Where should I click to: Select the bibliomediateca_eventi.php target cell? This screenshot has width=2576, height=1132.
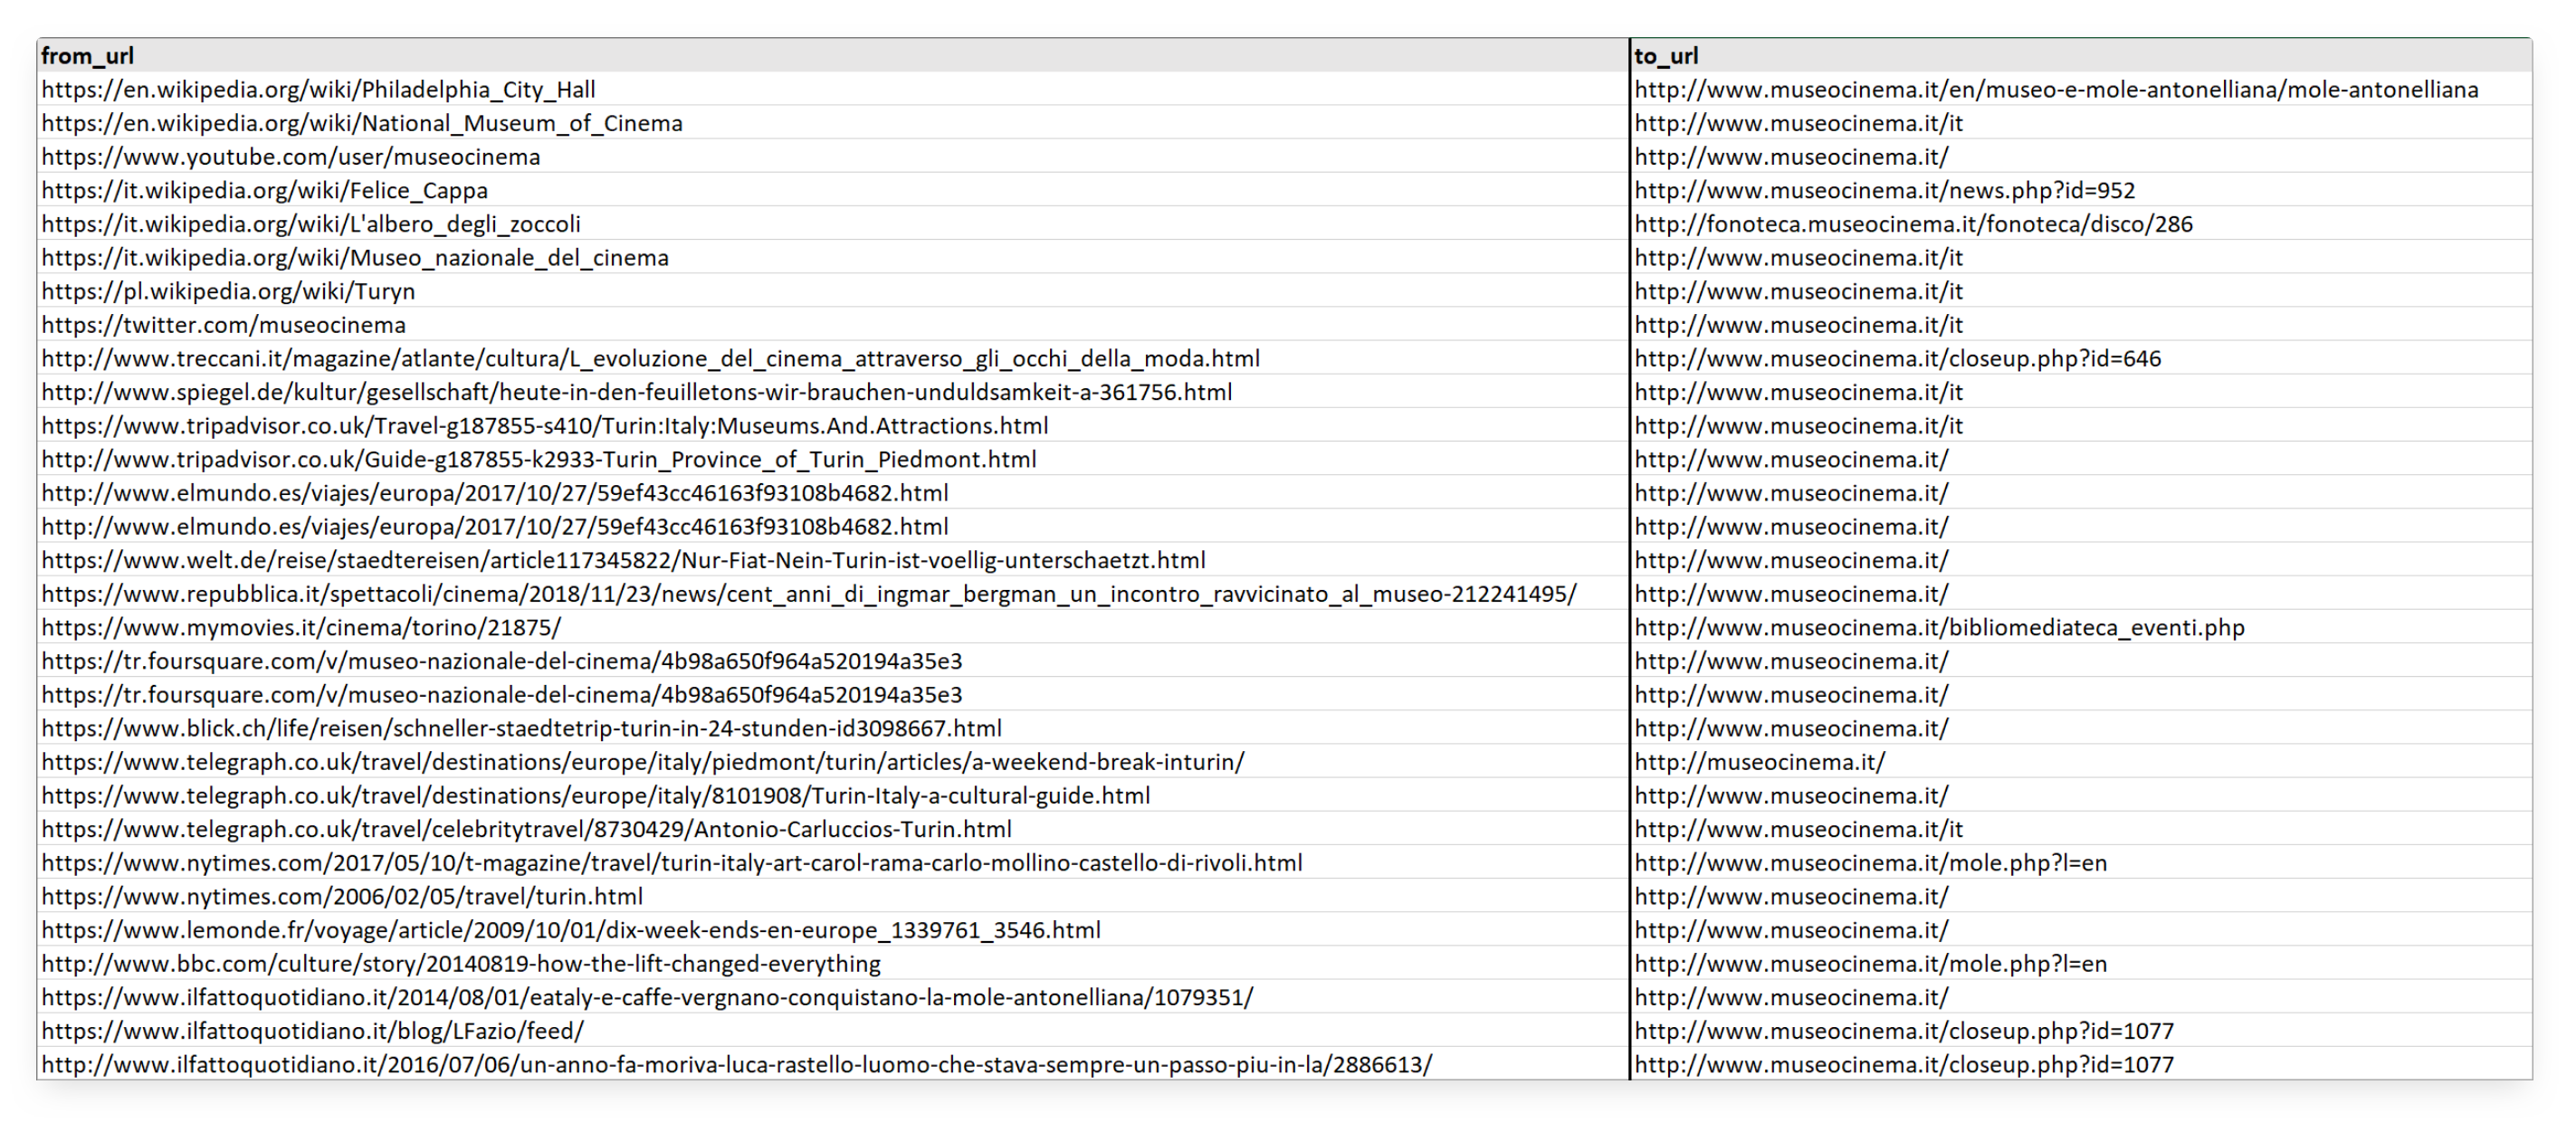point(1939,628)
